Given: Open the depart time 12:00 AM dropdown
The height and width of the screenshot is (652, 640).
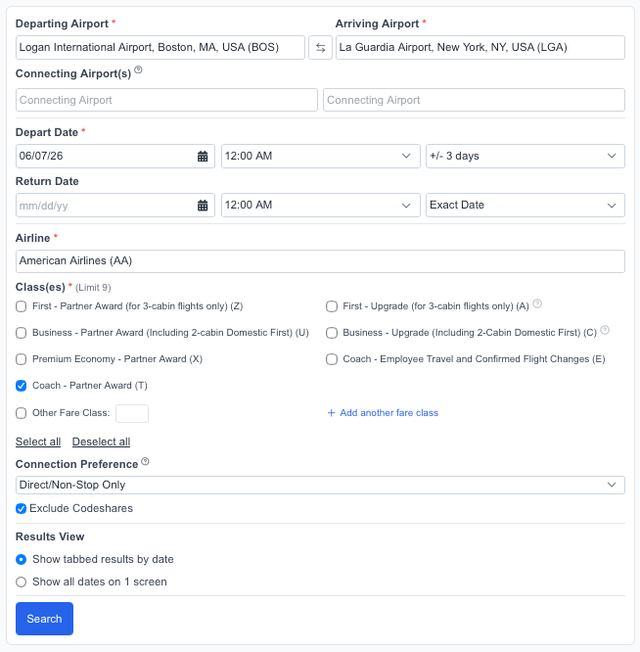Looking at the screenshot, I should click(x=321, y=156).
